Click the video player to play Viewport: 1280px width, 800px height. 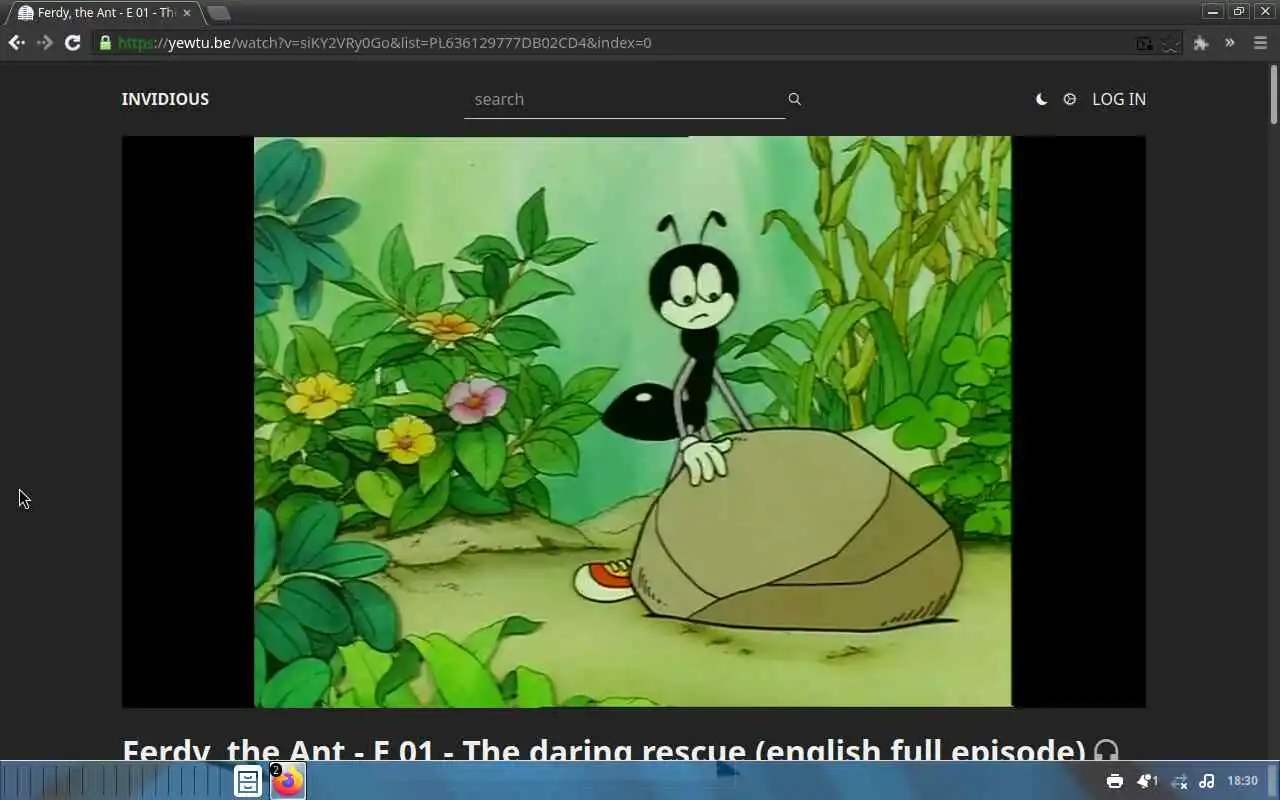coord(633,421)
